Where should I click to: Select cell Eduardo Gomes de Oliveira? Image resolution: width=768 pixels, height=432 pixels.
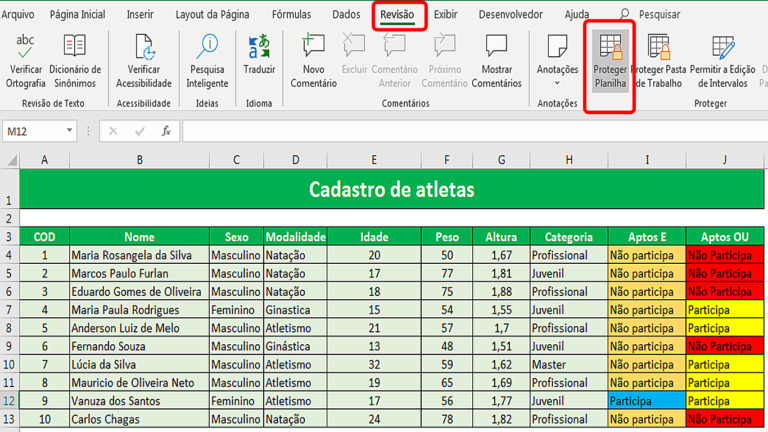click(x=140, y=292)
